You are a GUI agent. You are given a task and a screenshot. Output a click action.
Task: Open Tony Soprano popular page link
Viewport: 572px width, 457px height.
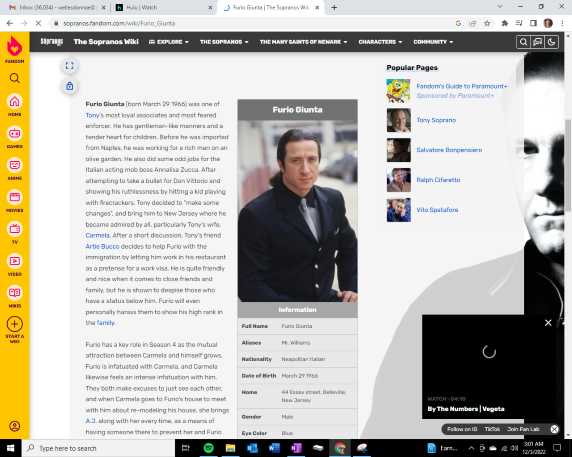(436, 120)
